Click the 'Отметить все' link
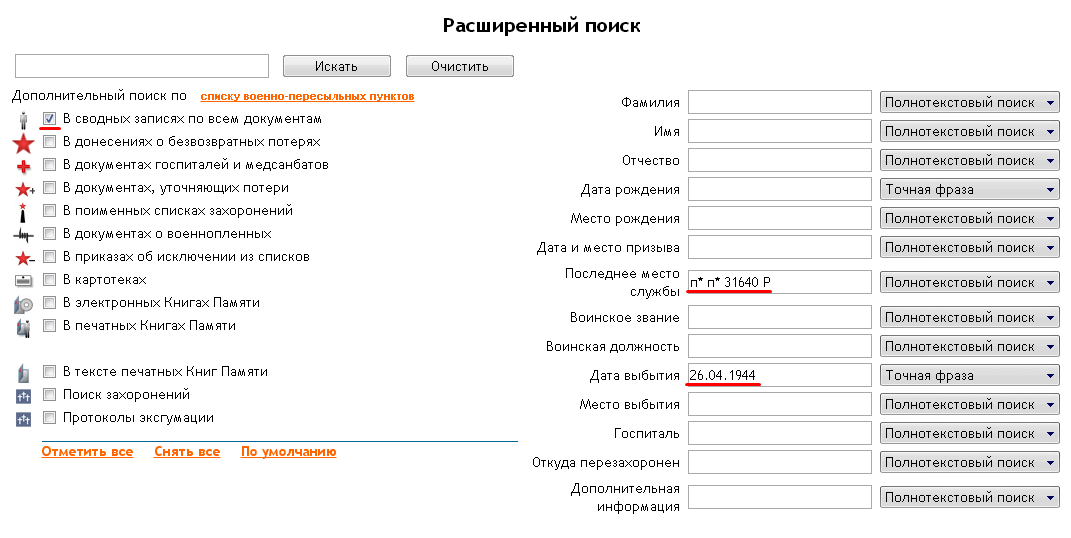1071x538 pixels. click(x=87, y=452)
